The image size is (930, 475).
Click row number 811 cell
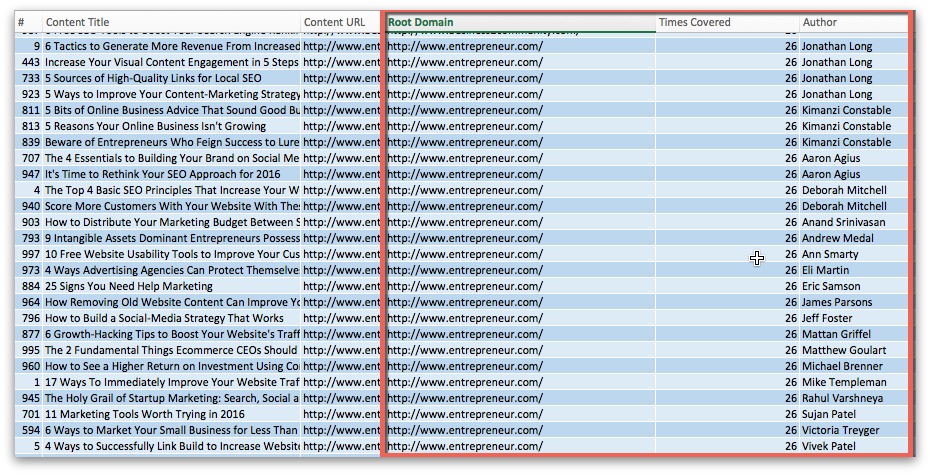(x=28, y=110)
